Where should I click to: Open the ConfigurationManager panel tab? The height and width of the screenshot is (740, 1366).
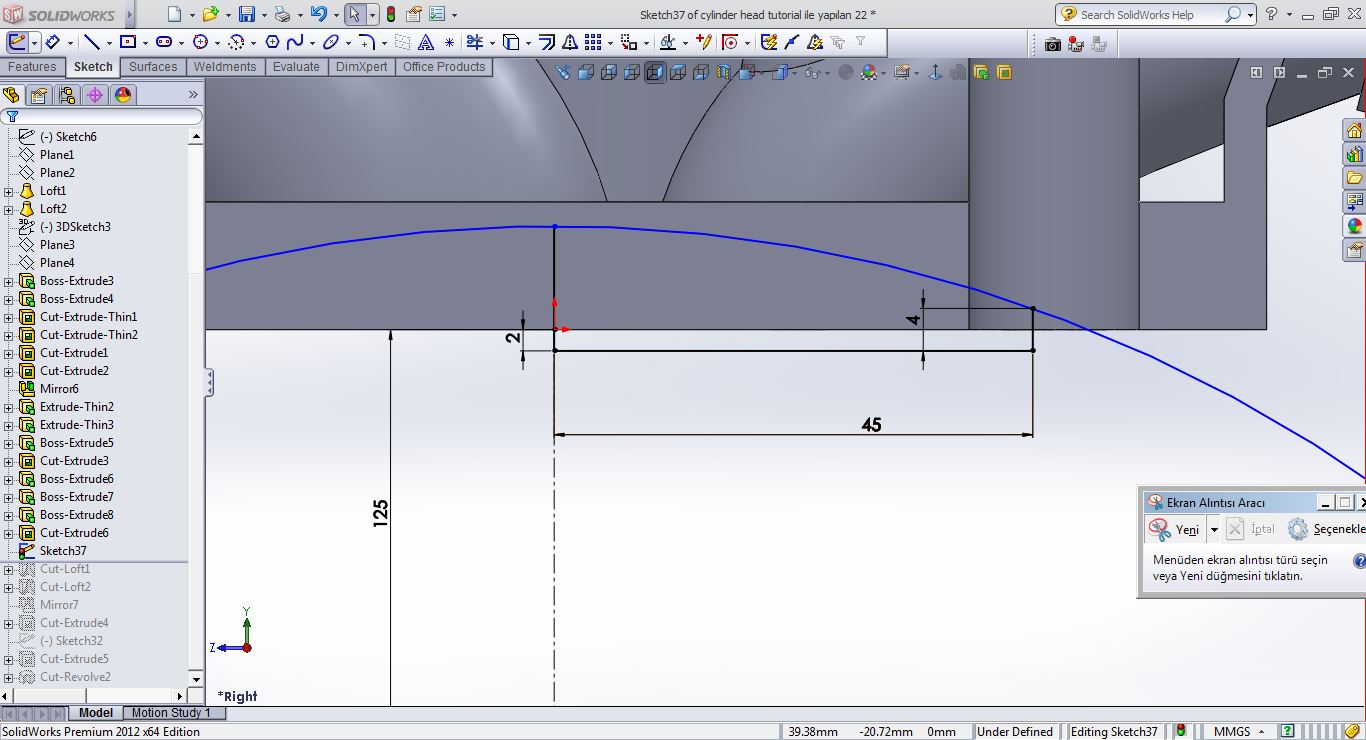click(x=67, y=95)
